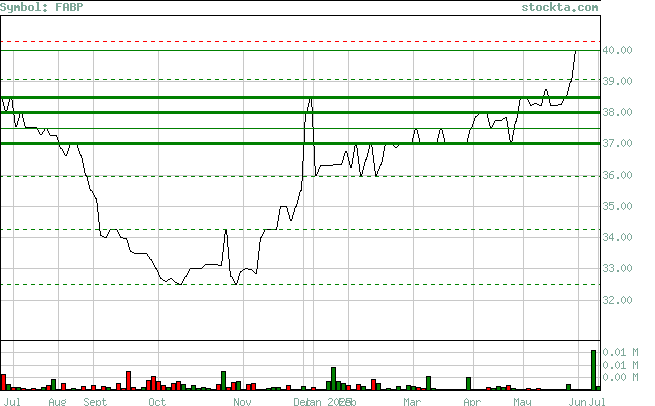
Task: Click the Apr month axis label
Action: pyautogui.click(x=472, y=402)
